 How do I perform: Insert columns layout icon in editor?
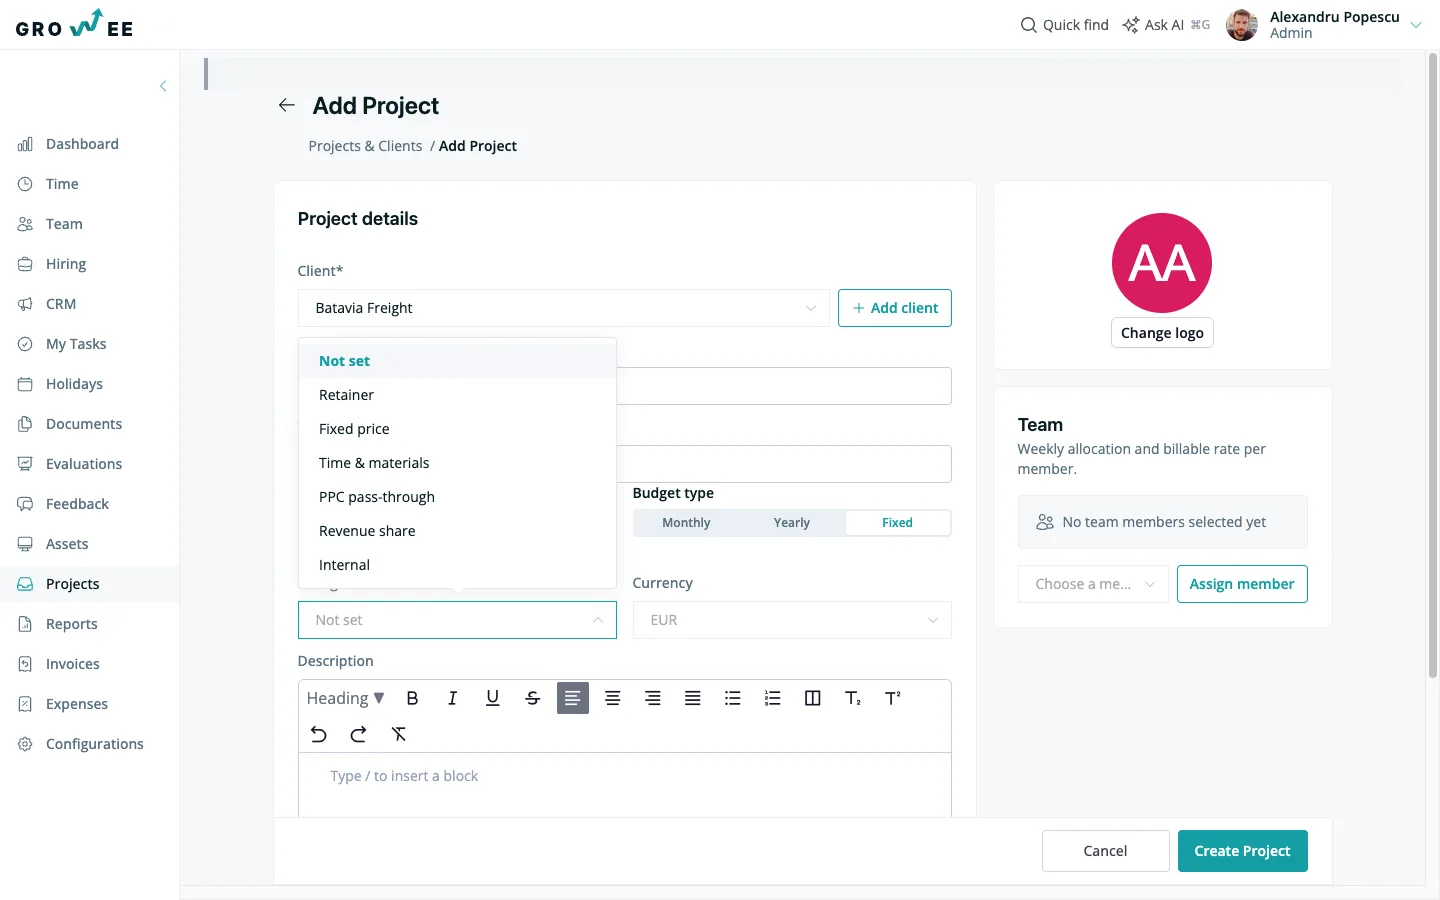point(812,698)
